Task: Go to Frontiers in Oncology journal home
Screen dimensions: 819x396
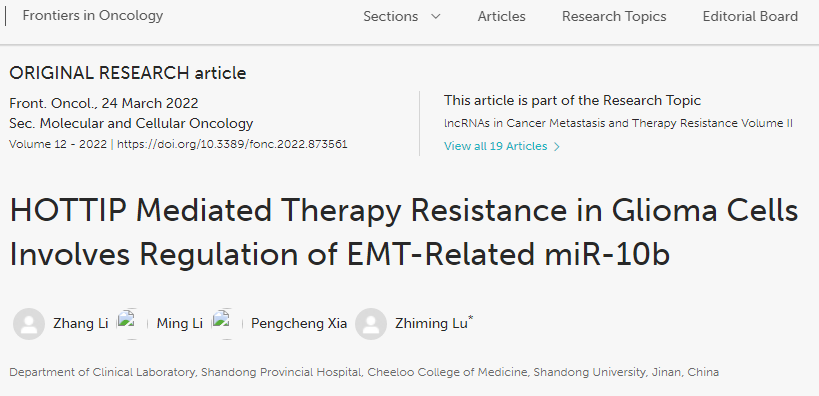Action: coord(93,16)
